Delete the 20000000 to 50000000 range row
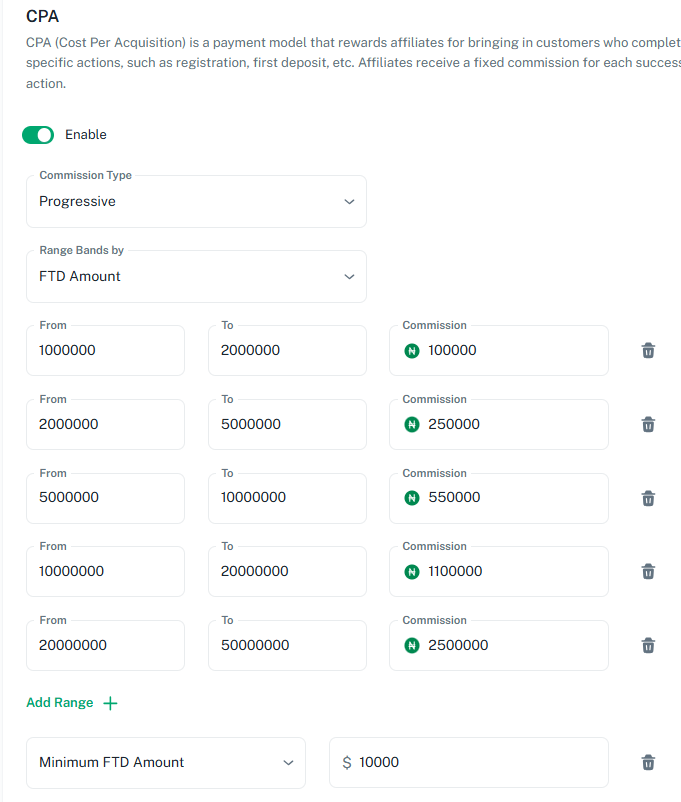The height and width of the screenshot is (802, 681). (x=648, y=645)
